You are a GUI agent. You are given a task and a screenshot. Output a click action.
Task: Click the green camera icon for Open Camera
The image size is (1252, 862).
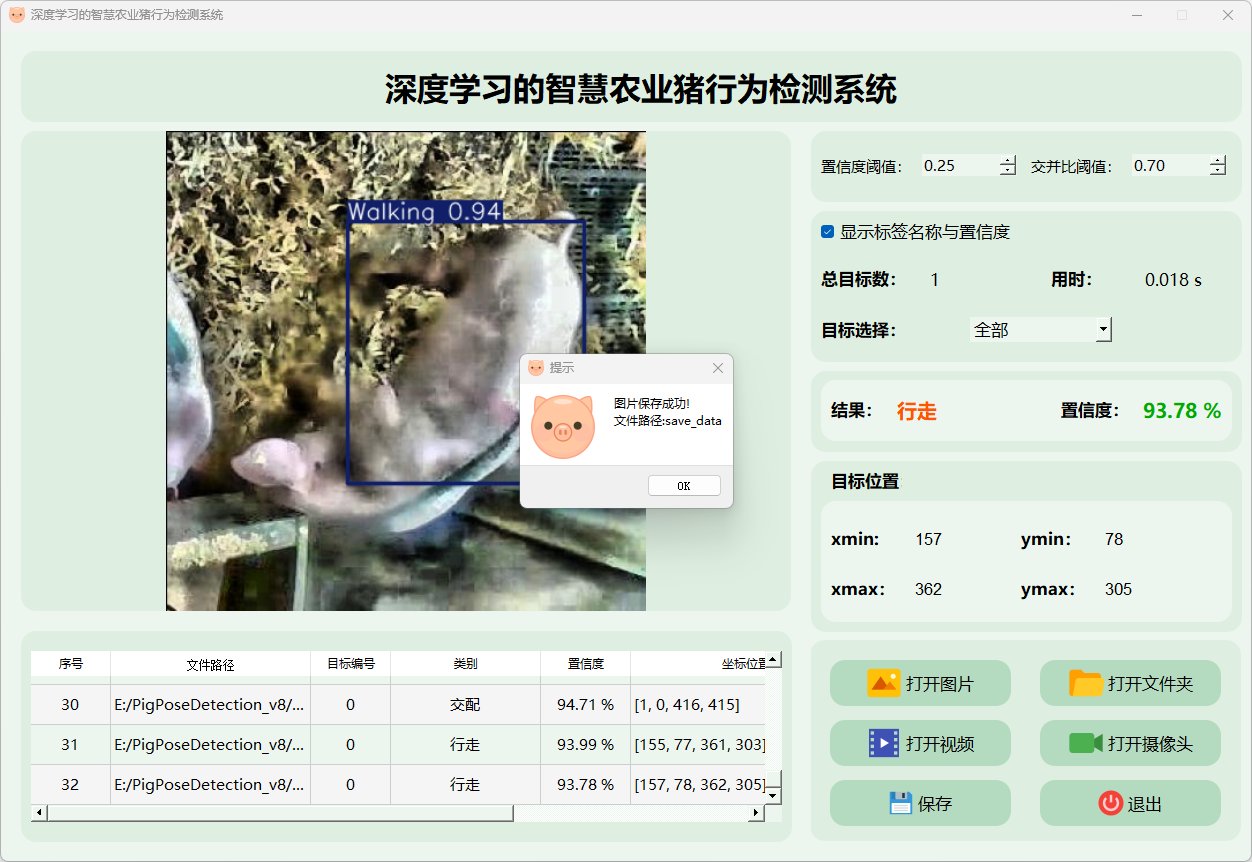point(1085,743)
